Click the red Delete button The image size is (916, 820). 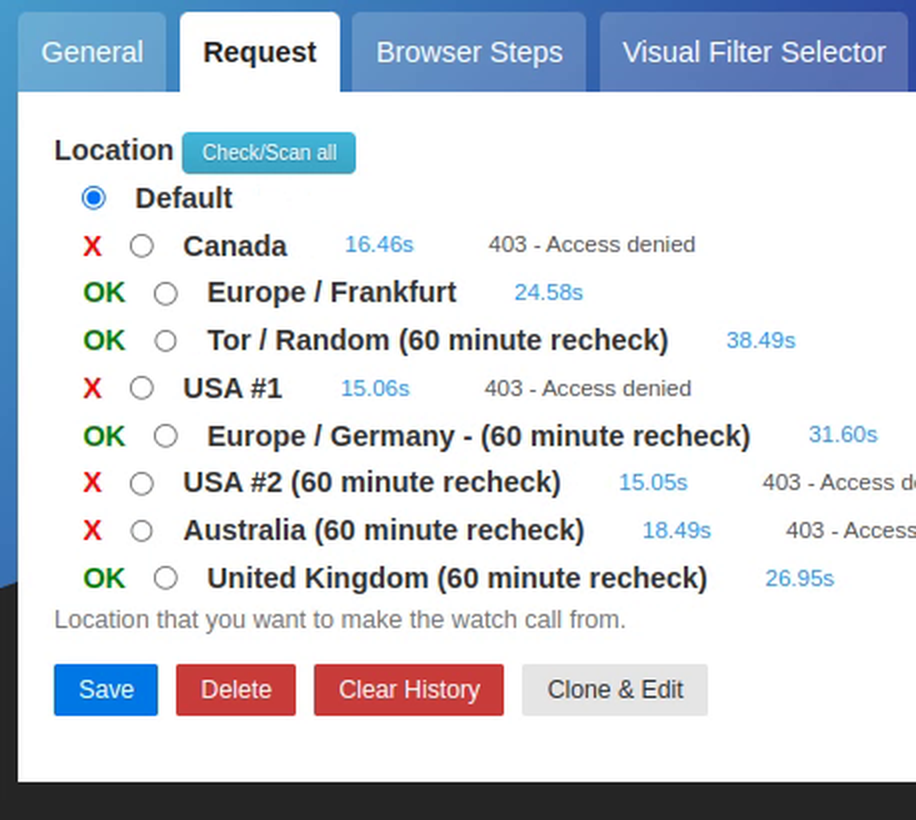click(x=236, y=690)
